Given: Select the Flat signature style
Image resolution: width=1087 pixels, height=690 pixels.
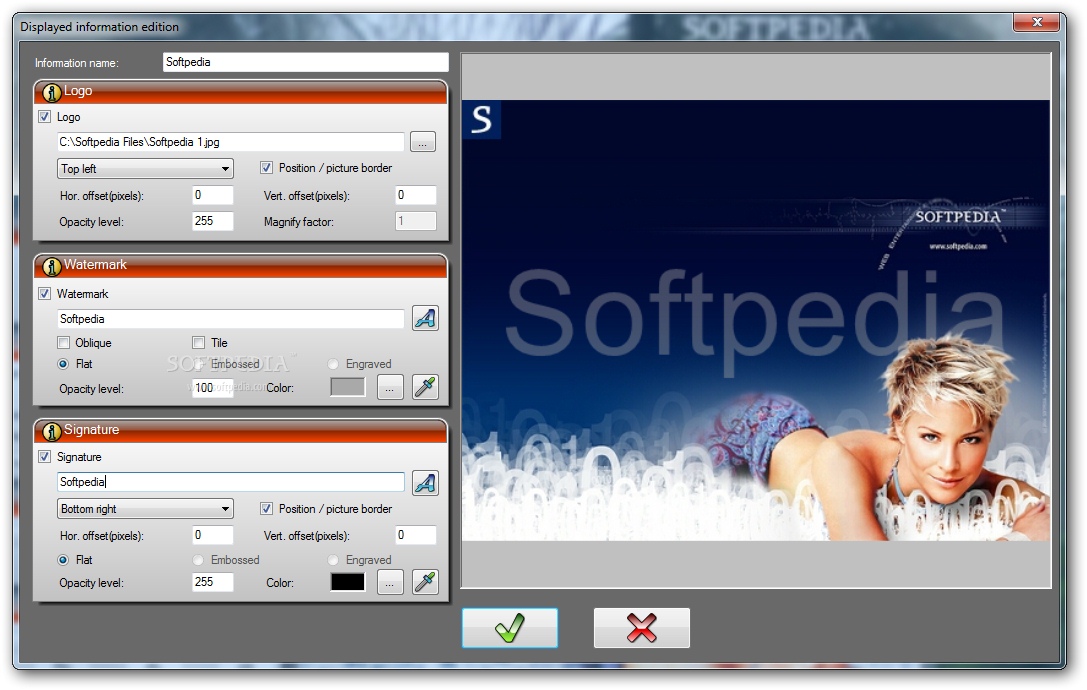Looking at the screenshot, I should coord(63,560).
